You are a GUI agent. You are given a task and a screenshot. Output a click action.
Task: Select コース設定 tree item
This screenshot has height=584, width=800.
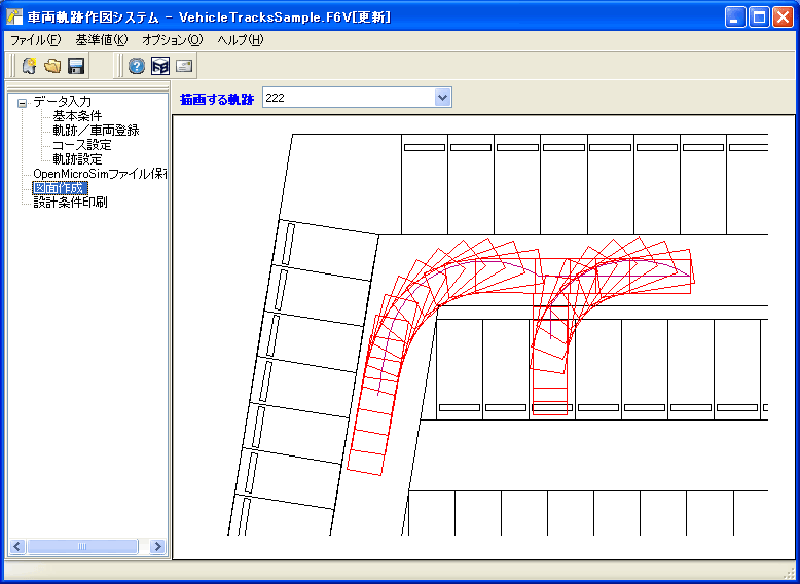pyautogui.click(x=82, y=145)
